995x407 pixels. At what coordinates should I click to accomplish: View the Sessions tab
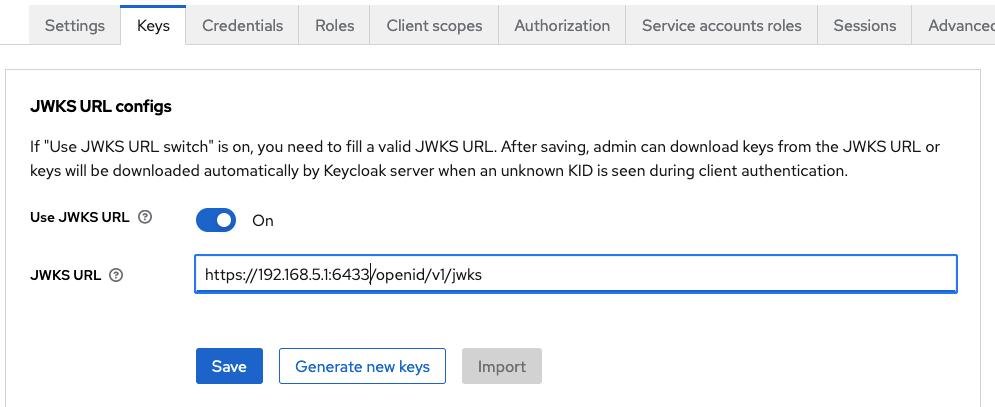point(865,25)
